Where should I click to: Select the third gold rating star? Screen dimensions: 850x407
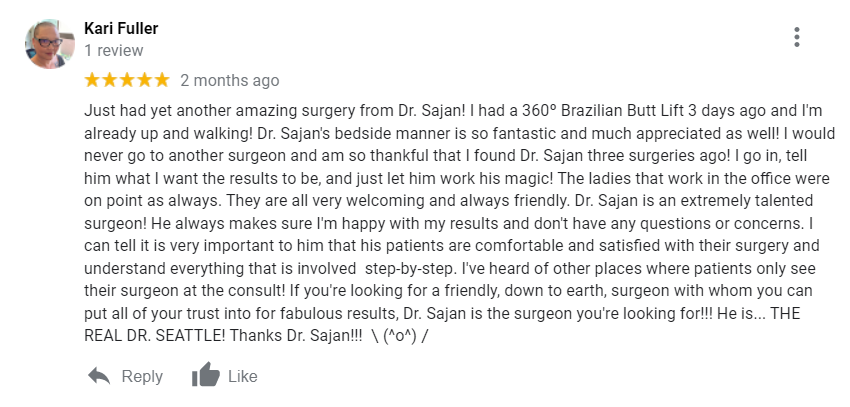127,80
